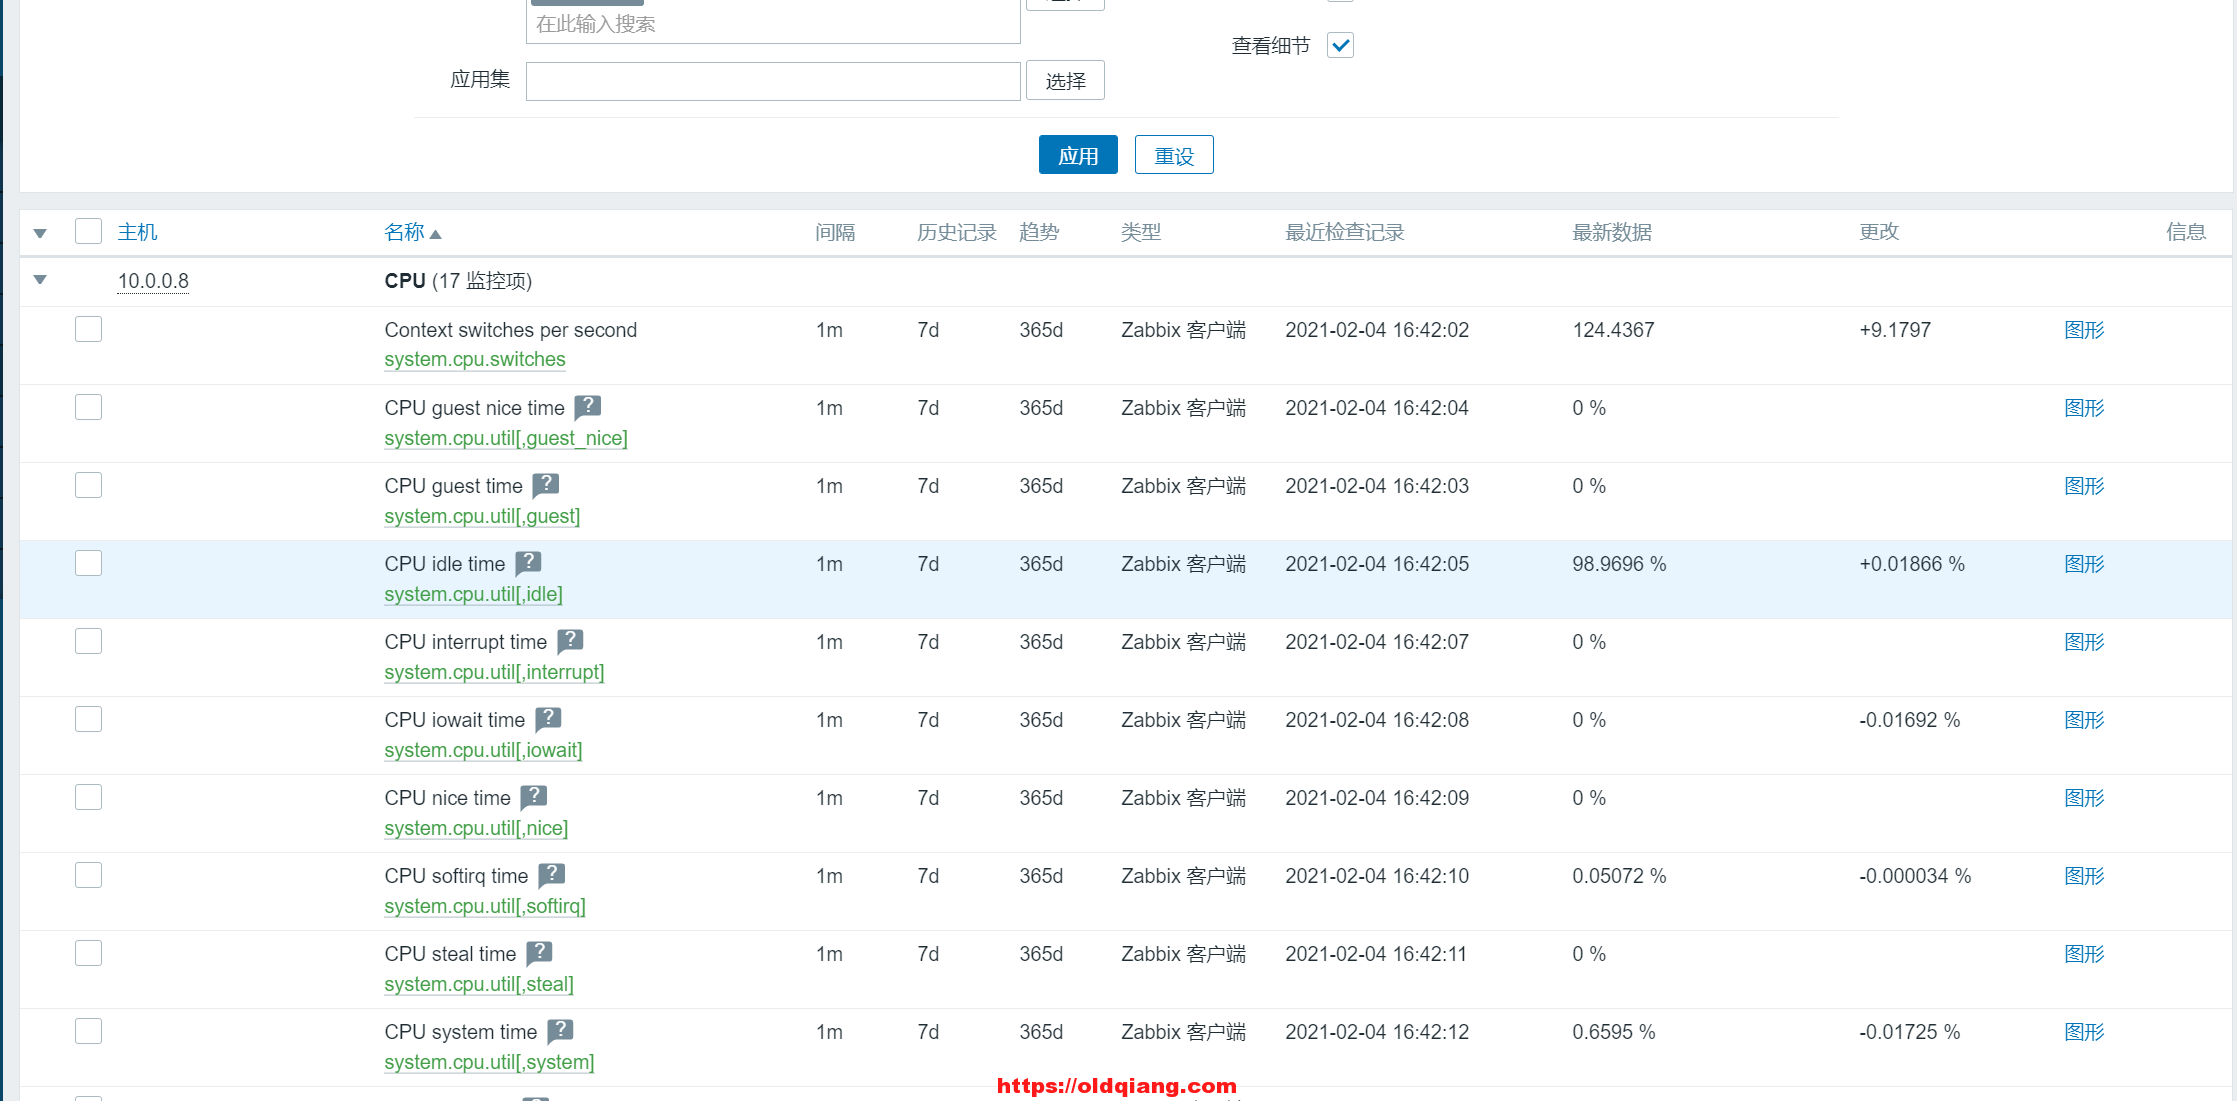Open 图形 for CPU idle time
Screen dimensions: 2237x1101
tap(2084, 564)
